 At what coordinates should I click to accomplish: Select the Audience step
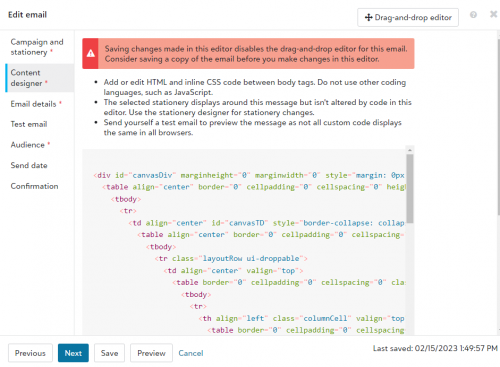click(30, 145)
